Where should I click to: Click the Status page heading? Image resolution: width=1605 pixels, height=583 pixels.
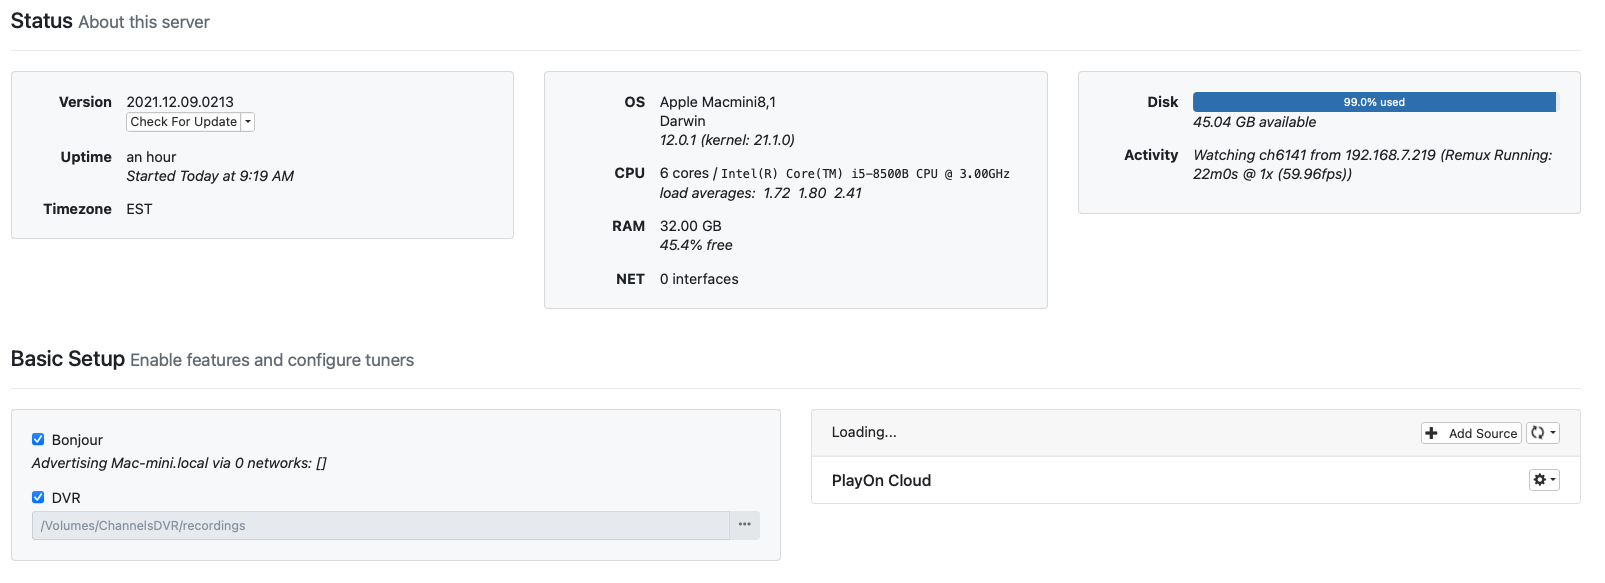[x=42, y=21]
